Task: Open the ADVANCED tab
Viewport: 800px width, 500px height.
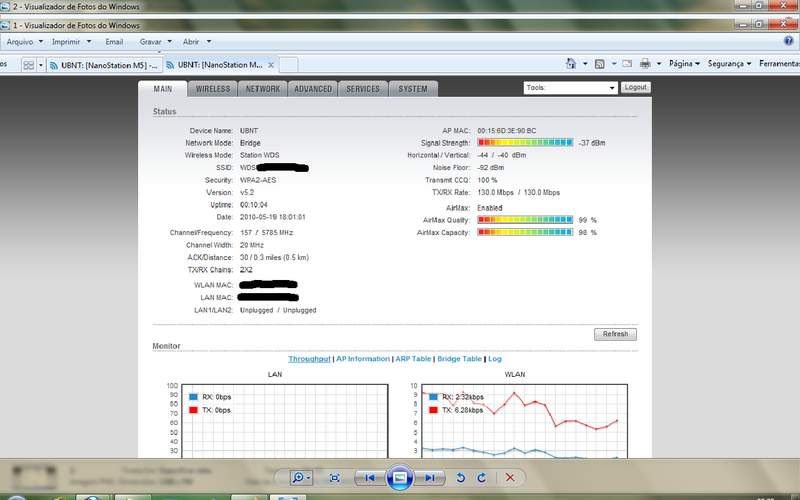Action: 313,89
